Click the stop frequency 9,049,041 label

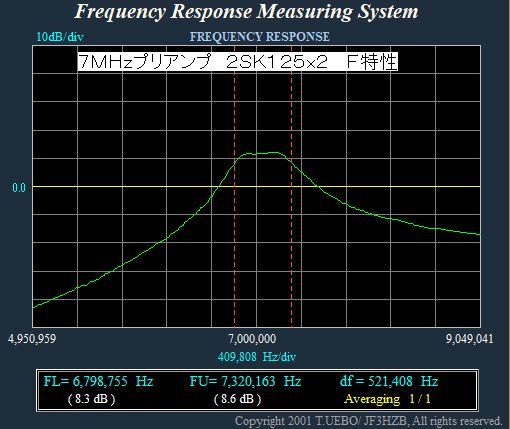point(469,339)
